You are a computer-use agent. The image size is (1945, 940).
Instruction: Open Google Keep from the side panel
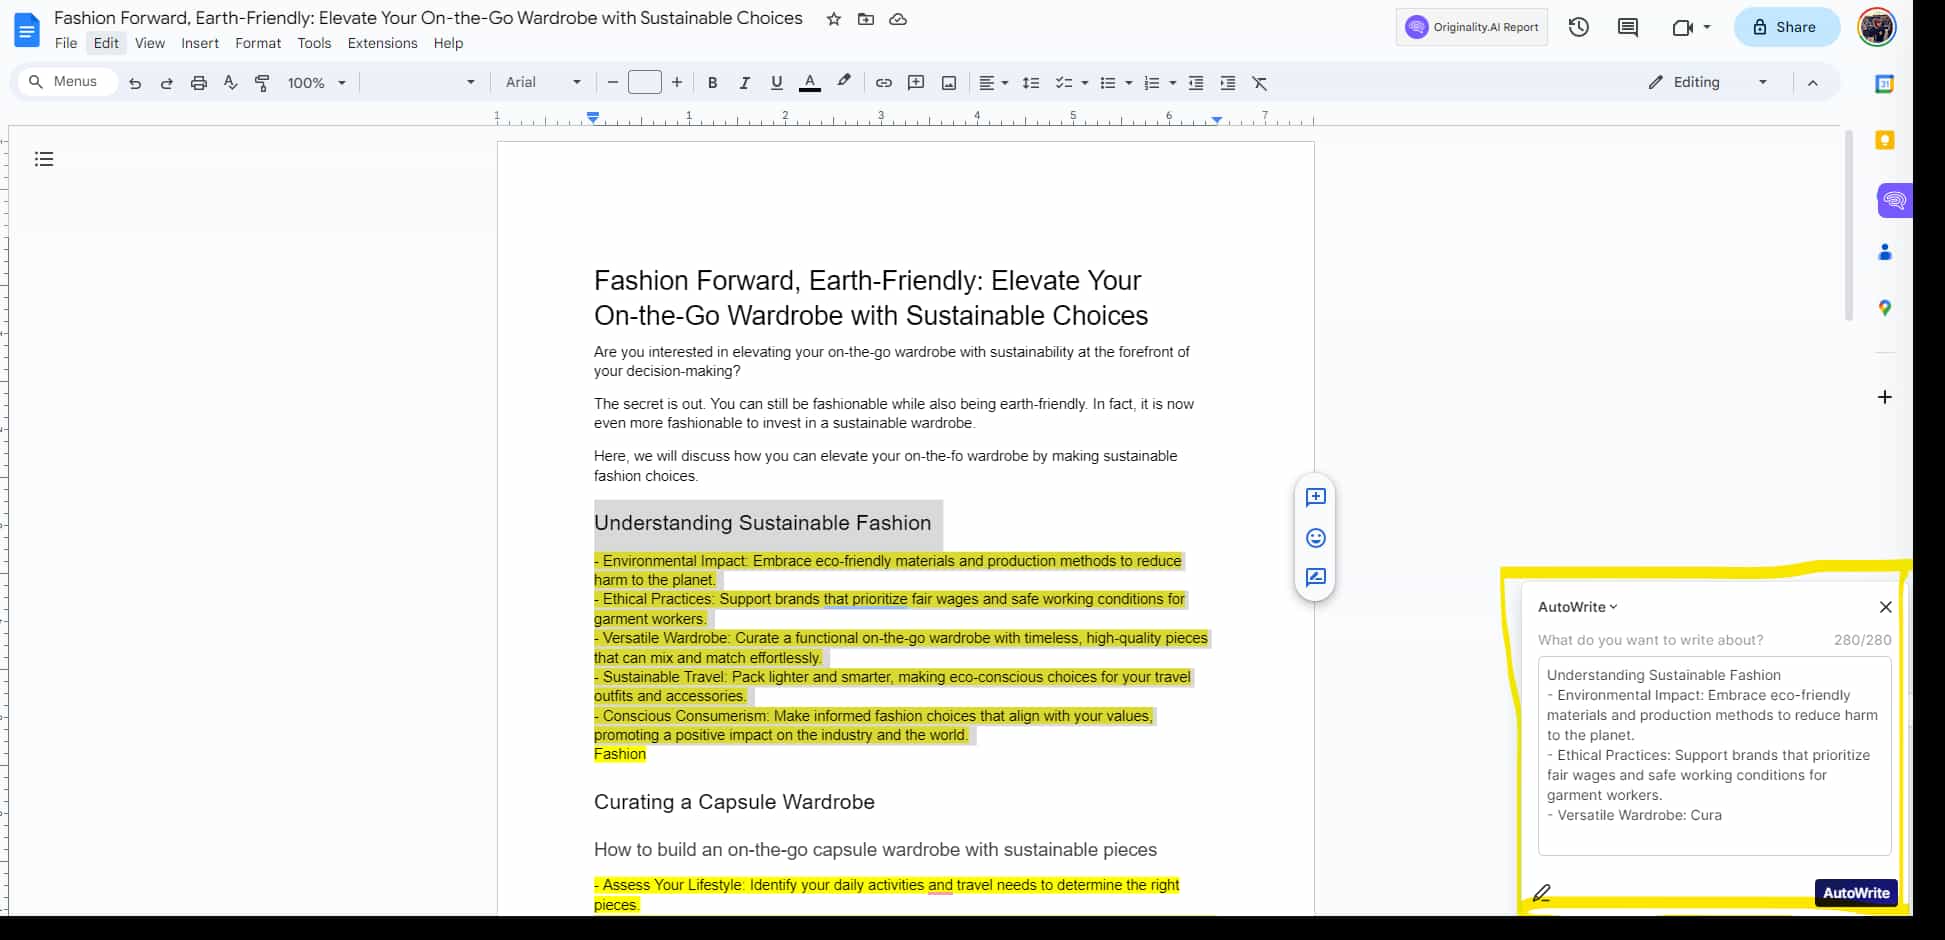tap(1885, 140)
